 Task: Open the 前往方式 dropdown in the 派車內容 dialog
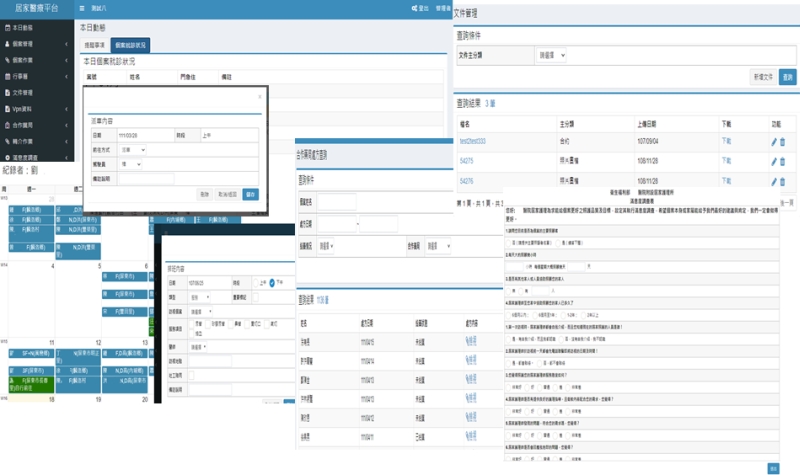[x=133, y=149]
